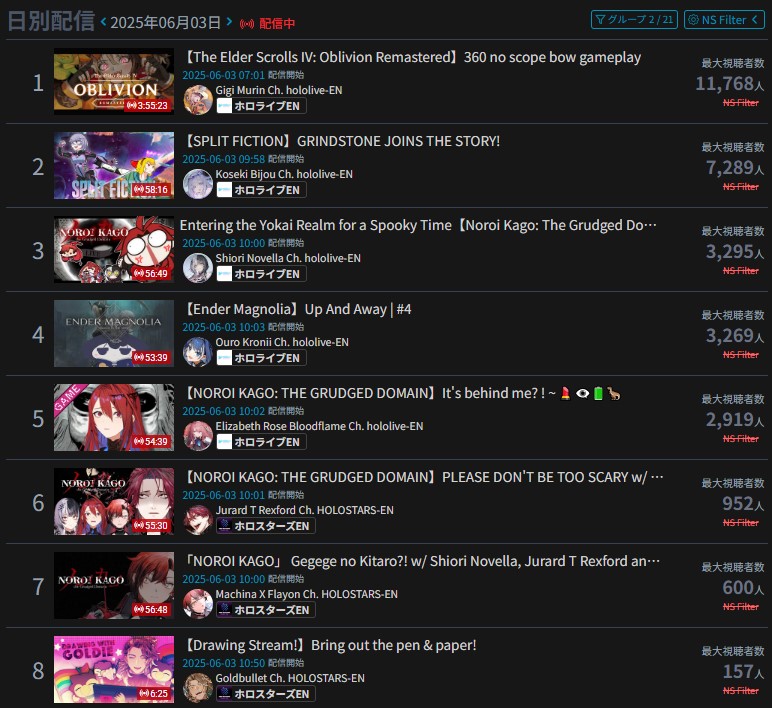Click ホロライブEN tag under Shiori Novella
Screen dimensions: 772x708
pyautogui.click(x=261, y=274)
